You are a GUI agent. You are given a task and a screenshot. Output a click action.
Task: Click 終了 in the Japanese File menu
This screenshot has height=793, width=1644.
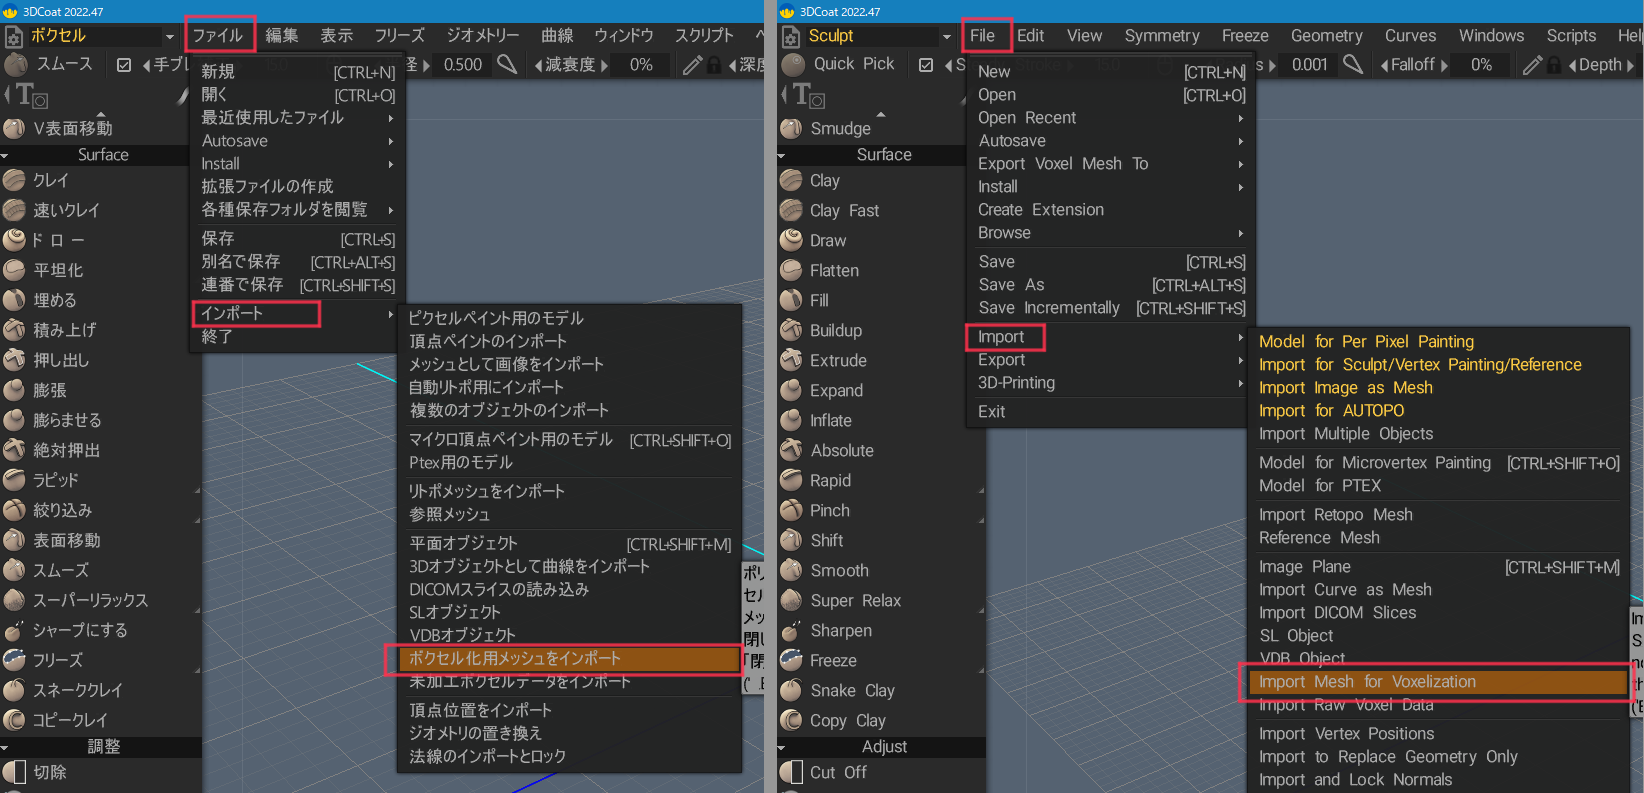pos(298,336)
